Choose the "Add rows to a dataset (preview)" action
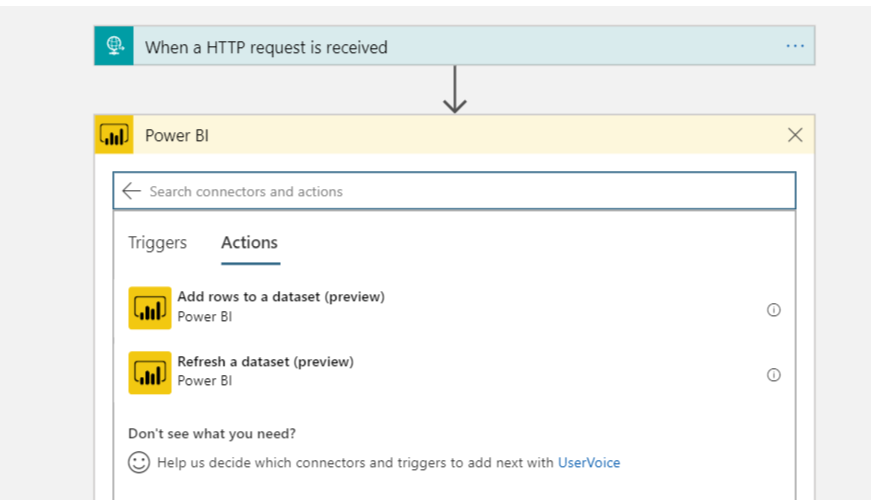Image resolution: width=871 pixels, height=500 pixels. point(281,297)
